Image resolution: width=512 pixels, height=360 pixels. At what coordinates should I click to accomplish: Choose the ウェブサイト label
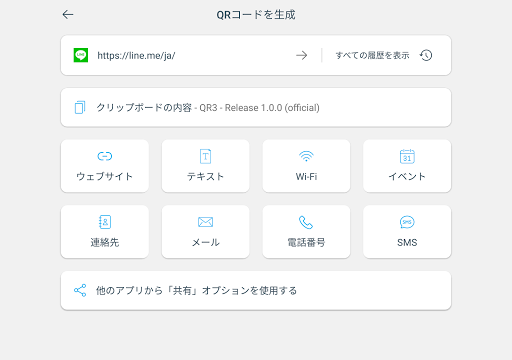coord(105,176)
